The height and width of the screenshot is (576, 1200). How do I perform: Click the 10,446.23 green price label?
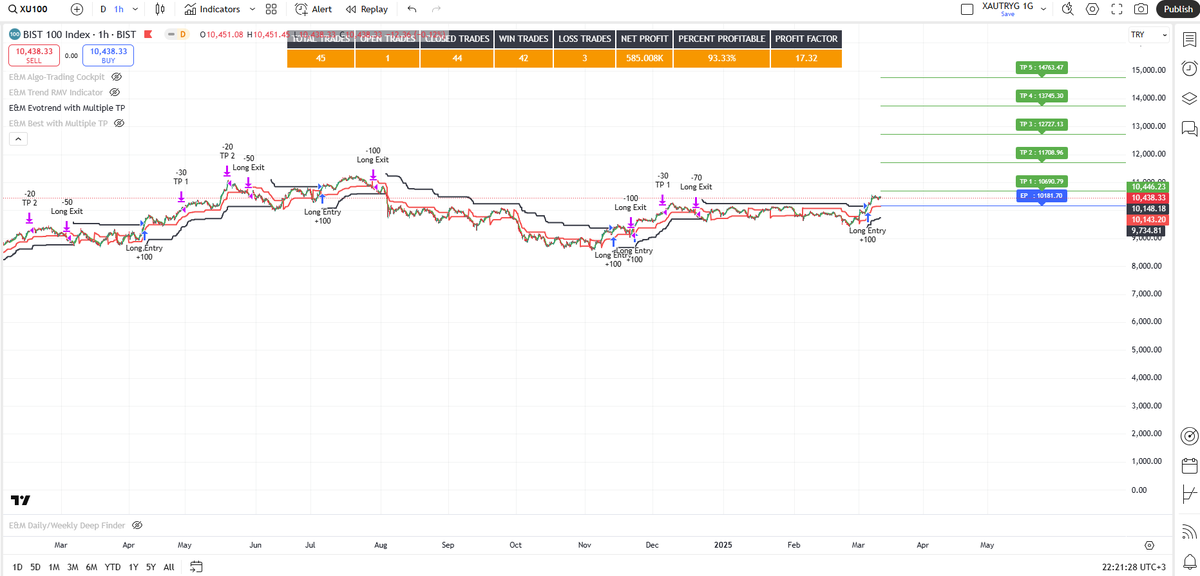click(1148, 187)
